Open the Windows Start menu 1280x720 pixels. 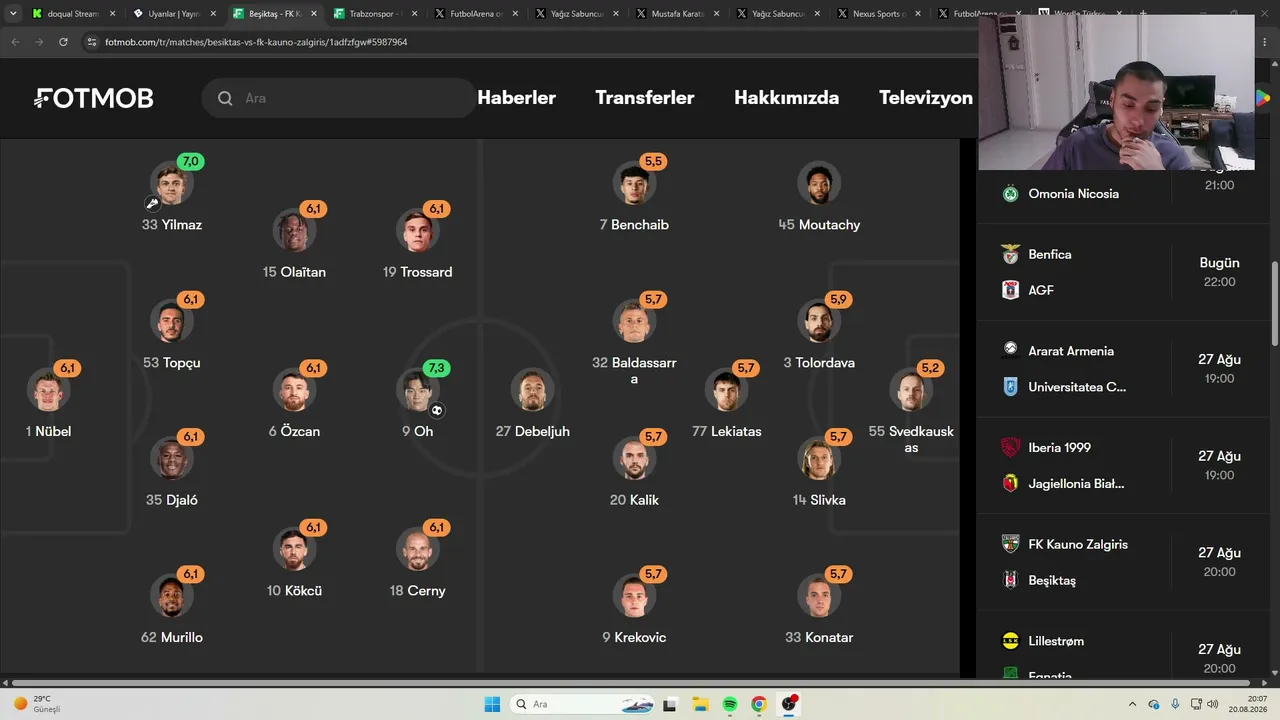click(492, 704)
